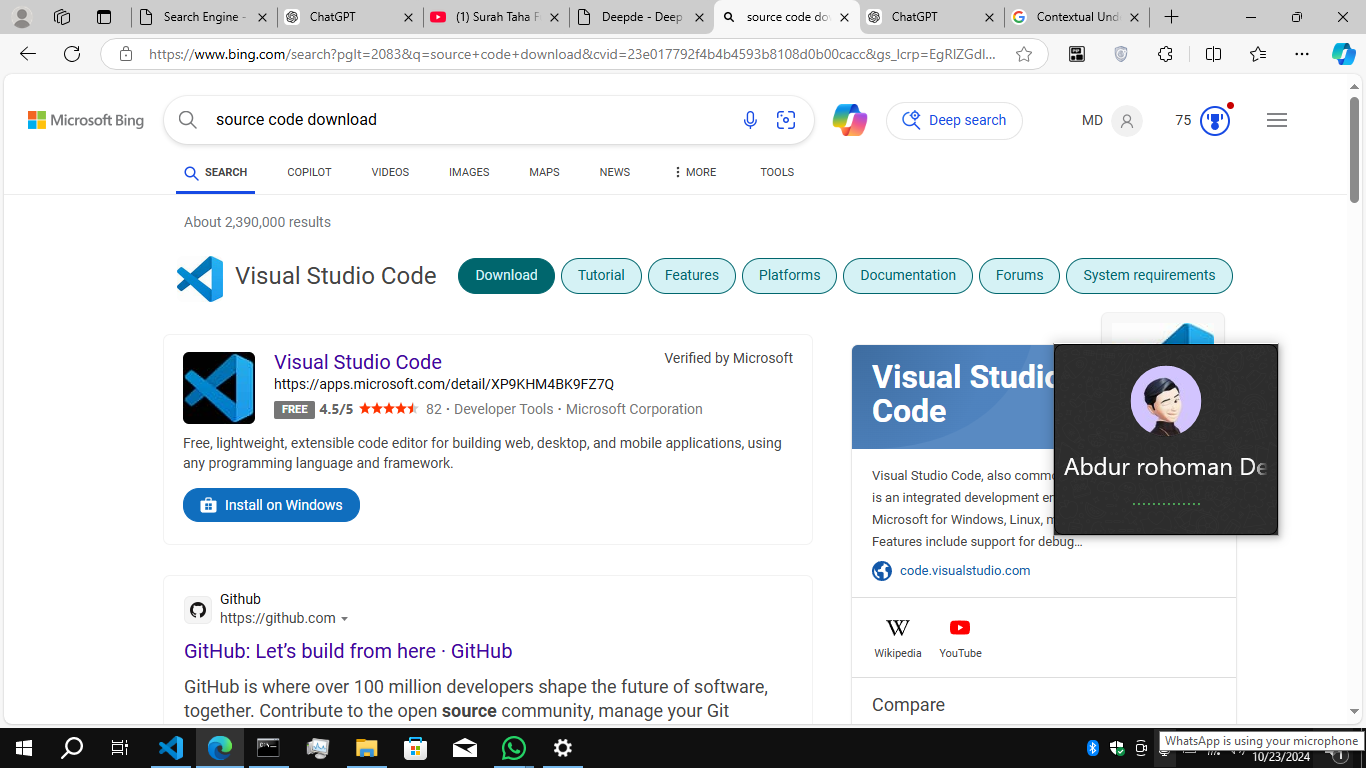Click the Download pill button
This screenshot has width=1366, height=768.
[x=506, y=275]
